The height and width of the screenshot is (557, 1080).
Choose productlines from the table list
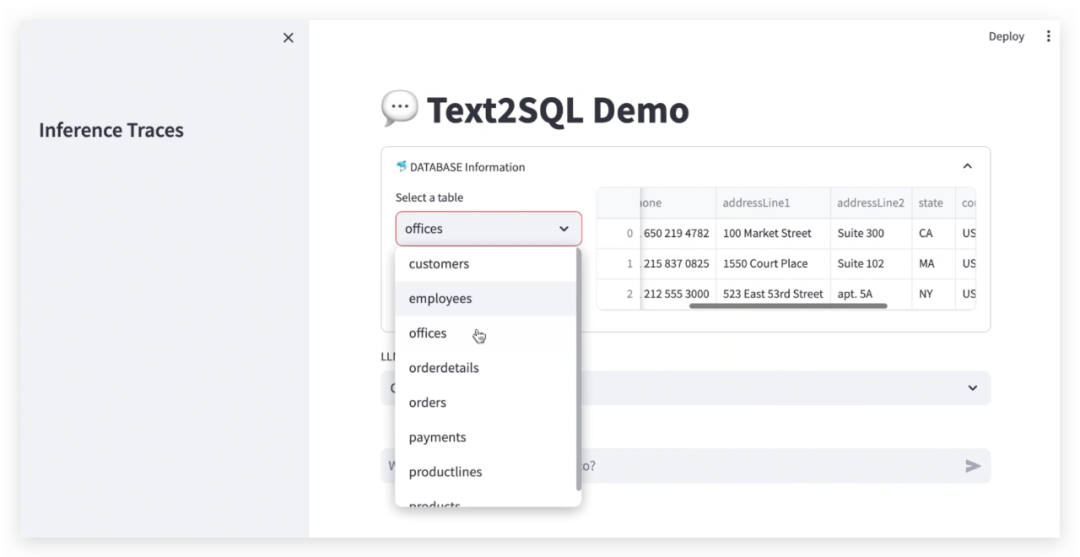click(x=486, y=472)
